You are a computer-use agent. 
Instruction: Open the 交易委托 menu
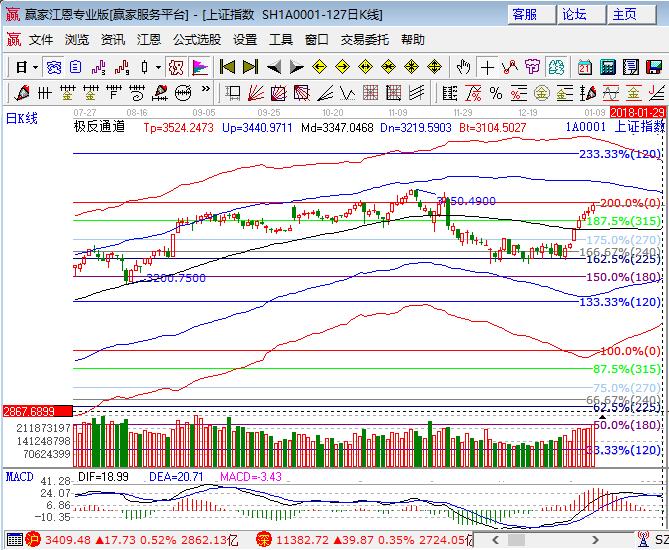(366, 40)
